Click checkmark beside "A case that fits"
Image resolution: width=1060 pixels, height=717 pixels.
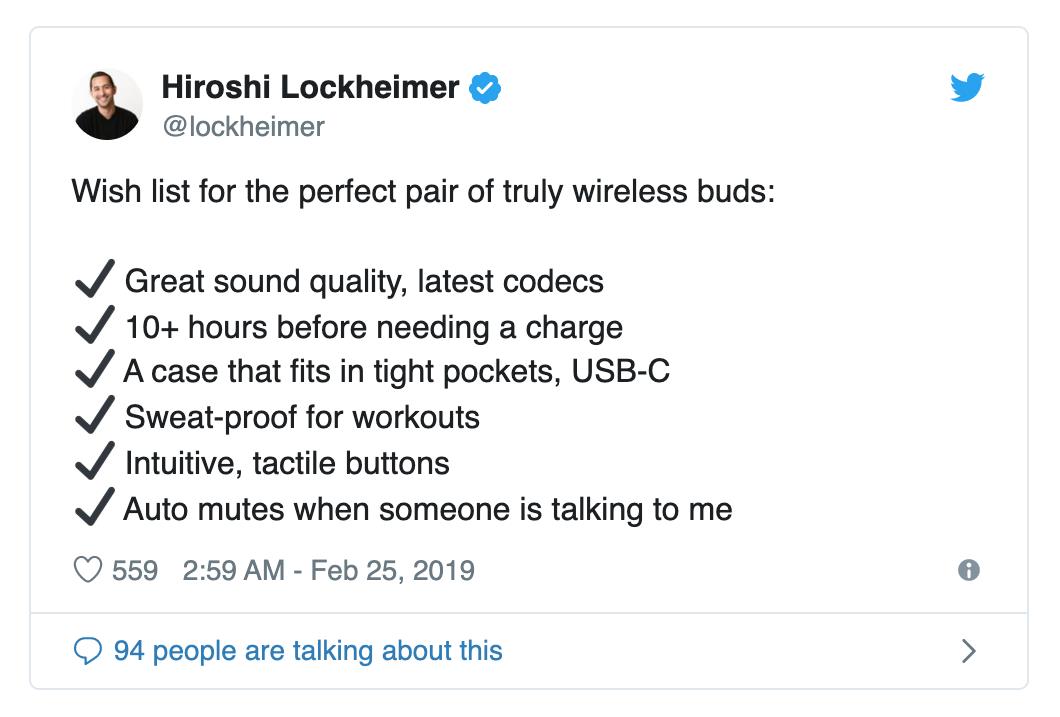[94, 371]
